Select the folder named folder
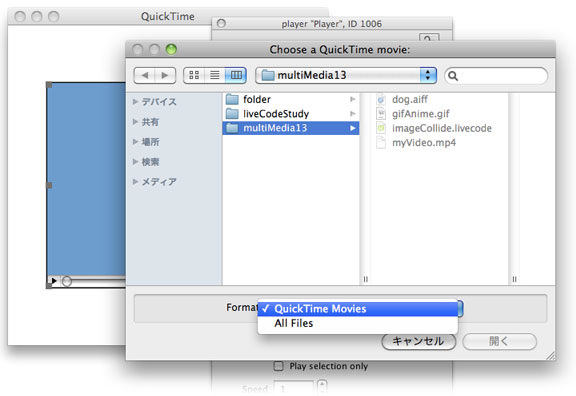 [291, 99]
